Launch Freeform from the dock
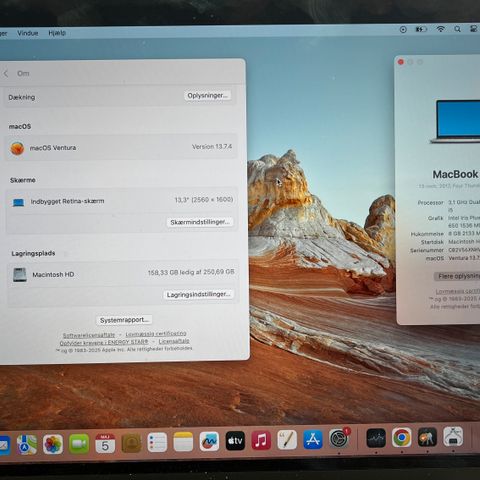The height and width of the screenshot is (480, 480). pos(209,442)
